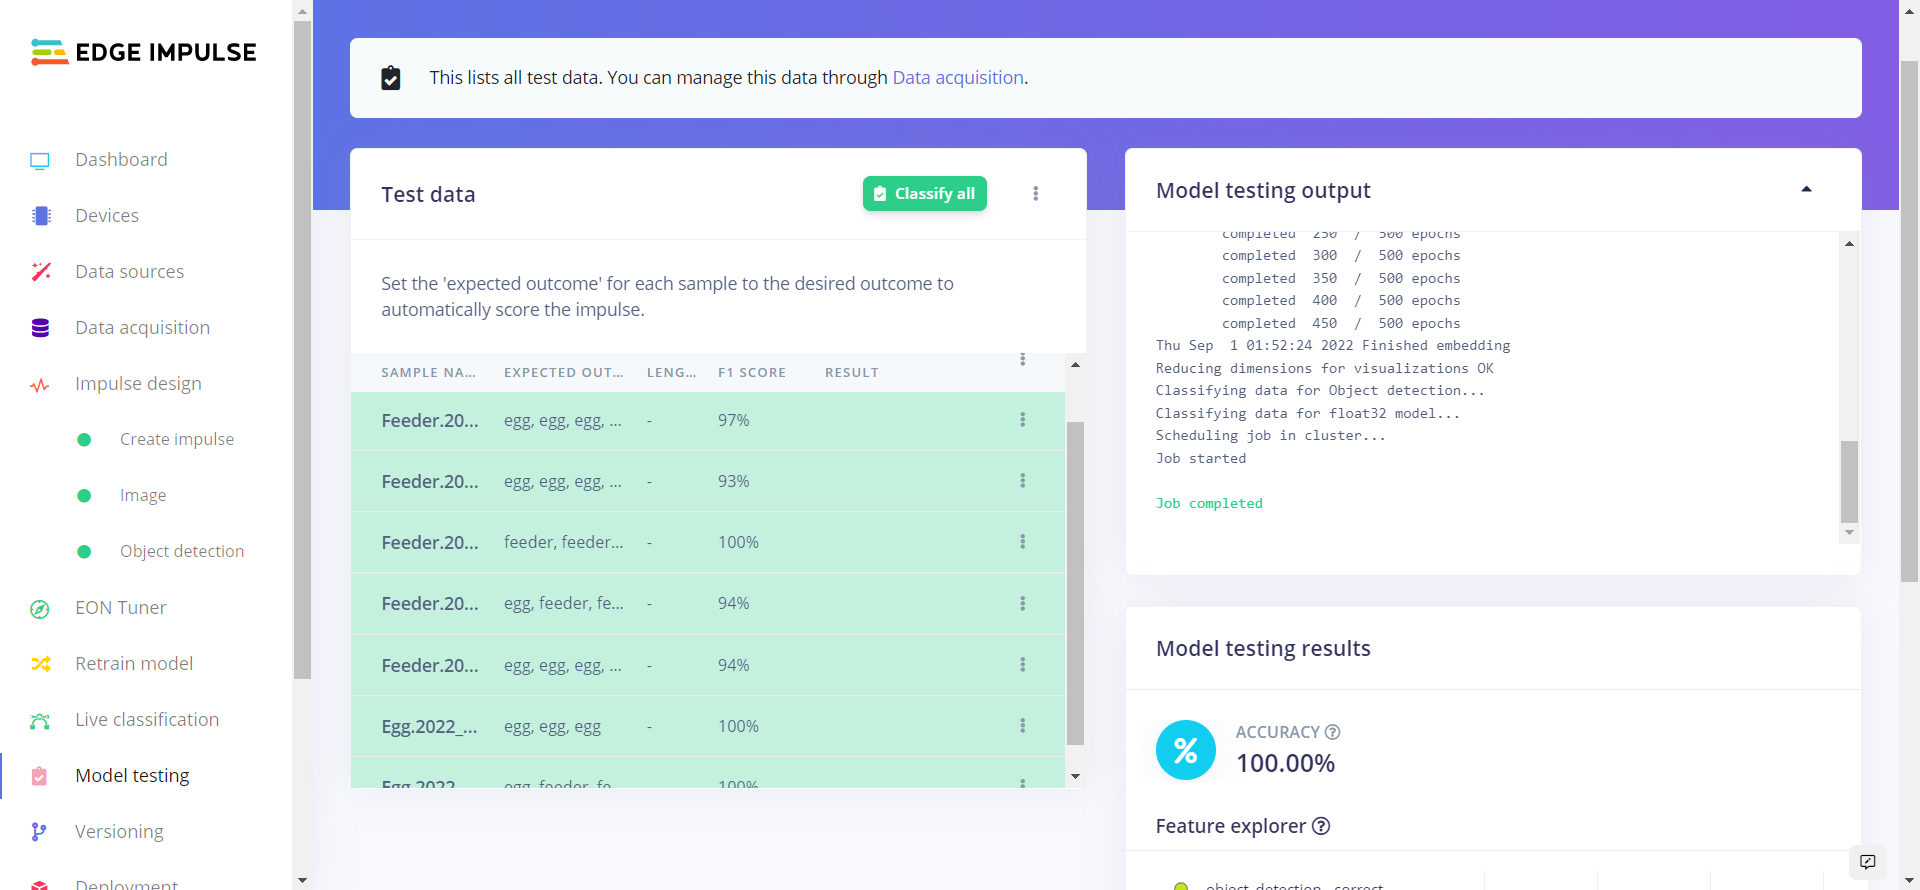Click the Devices chip icon

coord(40,216)
